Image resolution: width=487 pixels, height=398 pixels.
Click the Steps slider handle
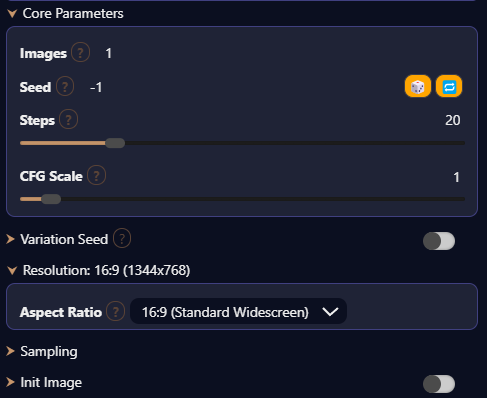(115, 143)
